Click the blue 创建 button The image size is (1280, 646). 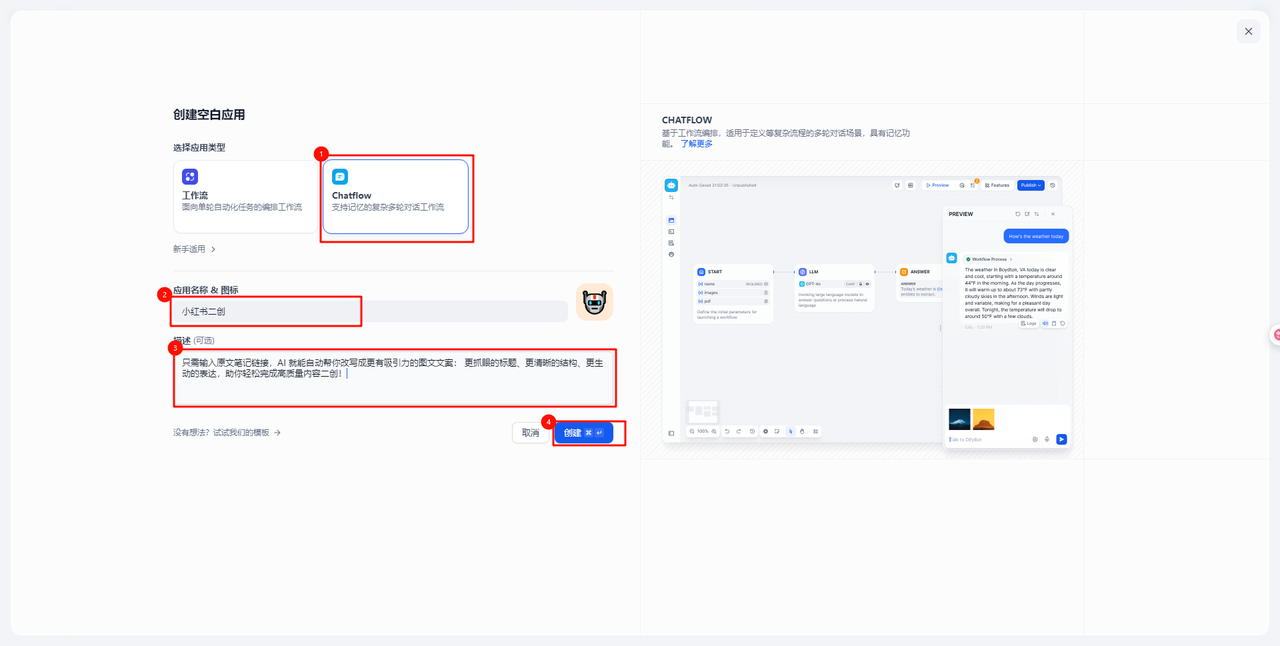[583, 433]
